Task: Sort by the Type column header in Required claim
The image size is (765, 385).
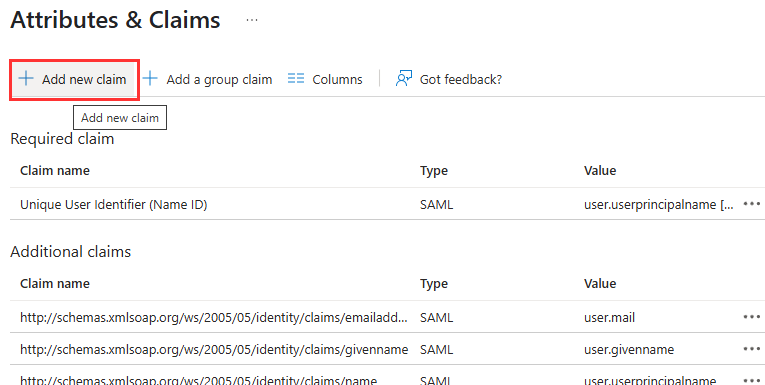Action: tap(434, 171)
